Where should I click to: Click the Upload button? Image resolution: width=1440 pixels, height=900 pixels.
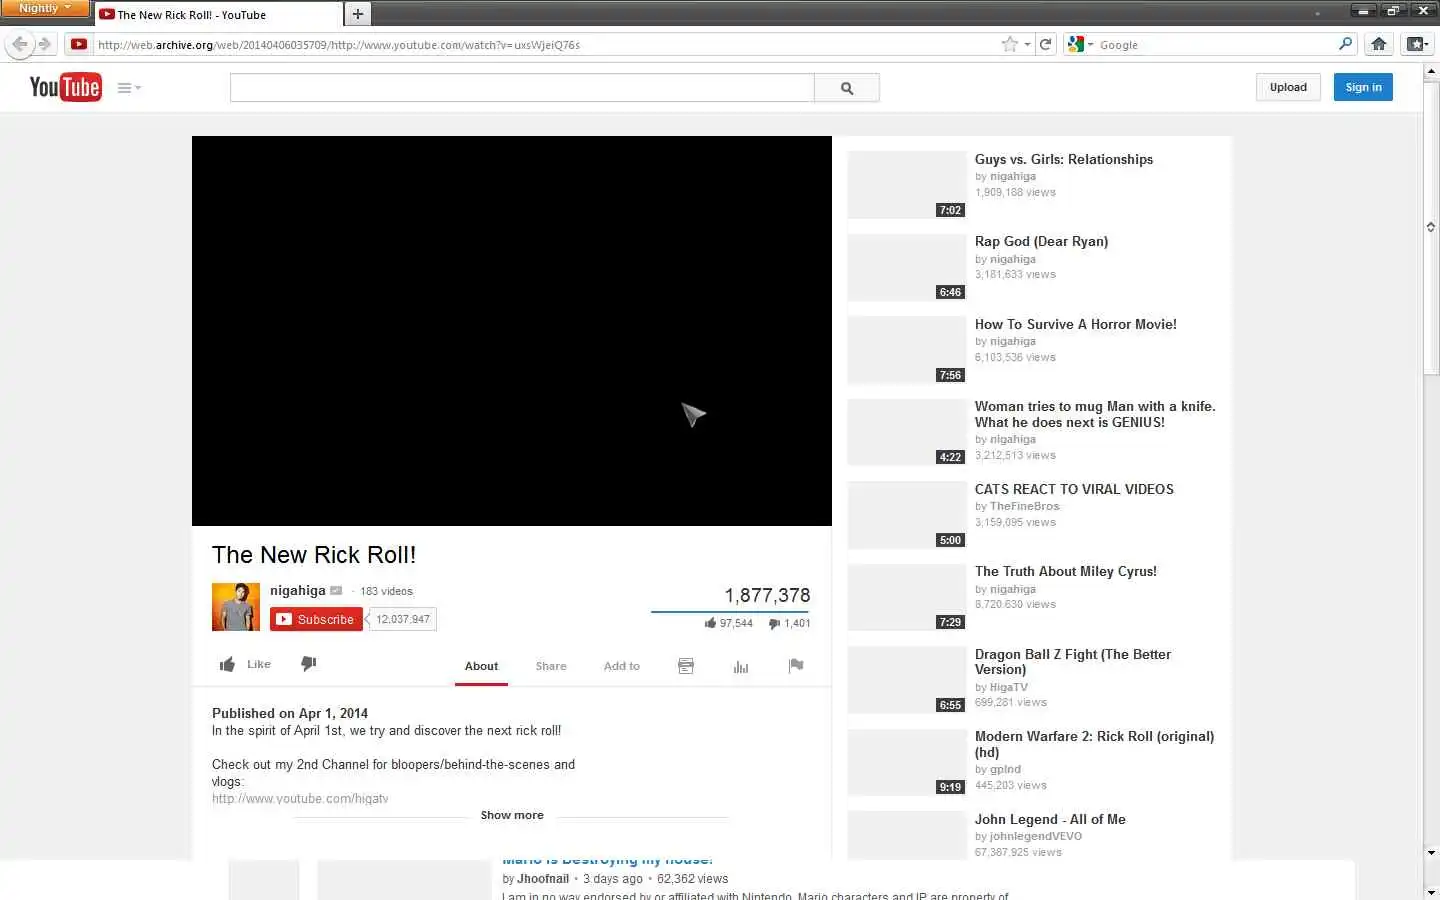click(x=1288, y=87)
